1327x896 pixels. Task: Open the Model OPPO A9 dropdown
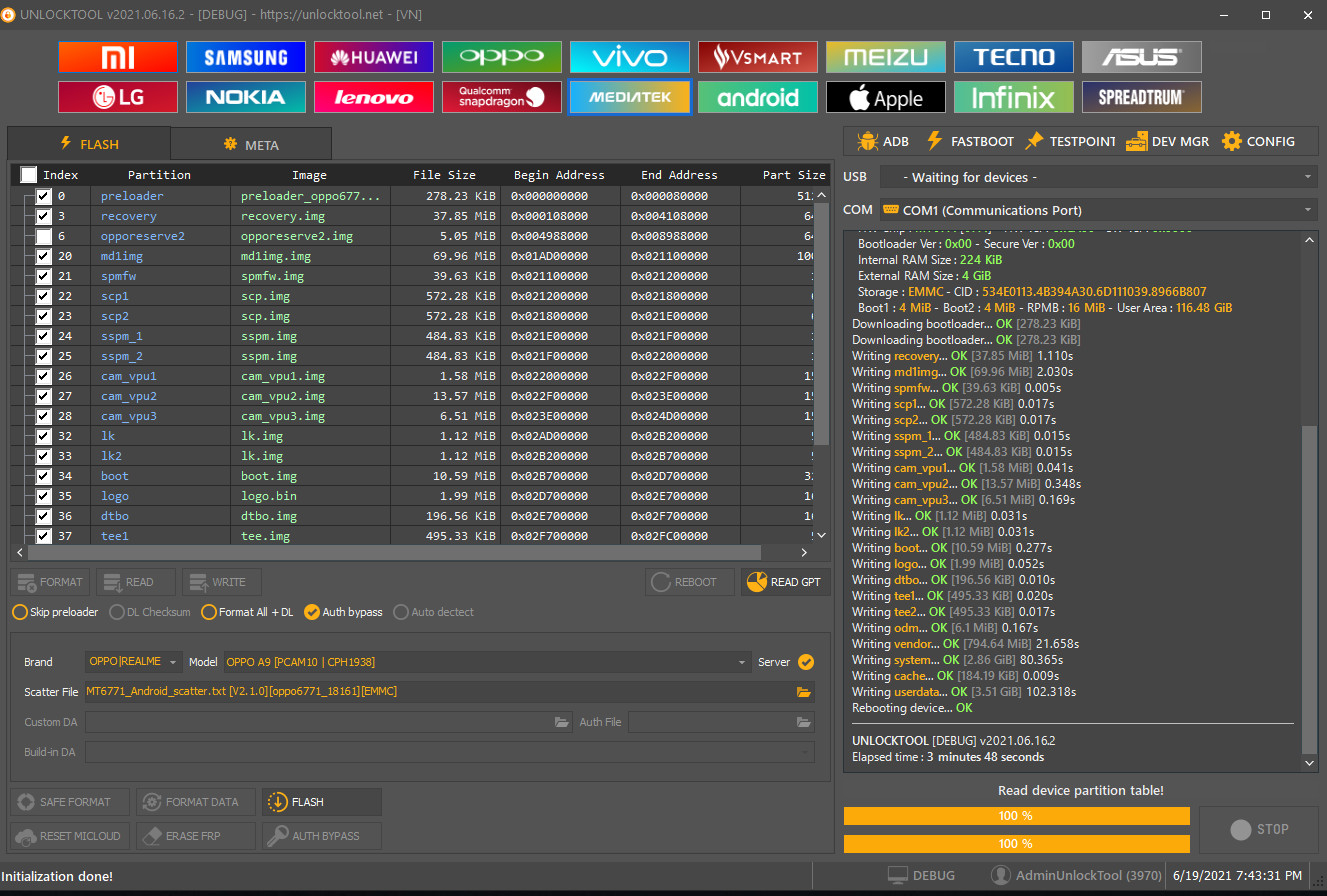[486, 662]
